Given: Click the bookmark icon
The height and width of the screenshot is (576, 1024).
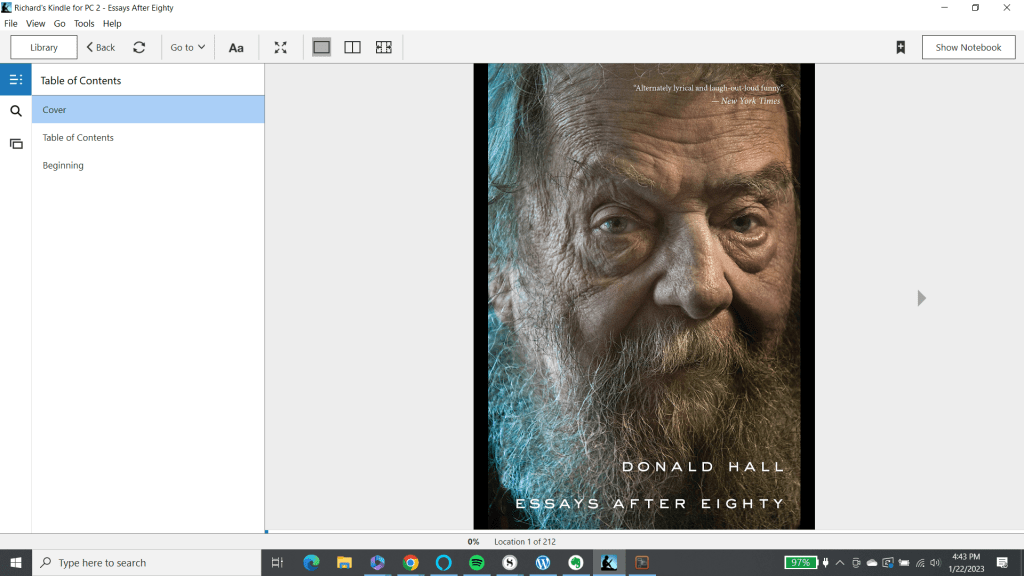Looking at the screenshot, I should (x=900, y=47).
